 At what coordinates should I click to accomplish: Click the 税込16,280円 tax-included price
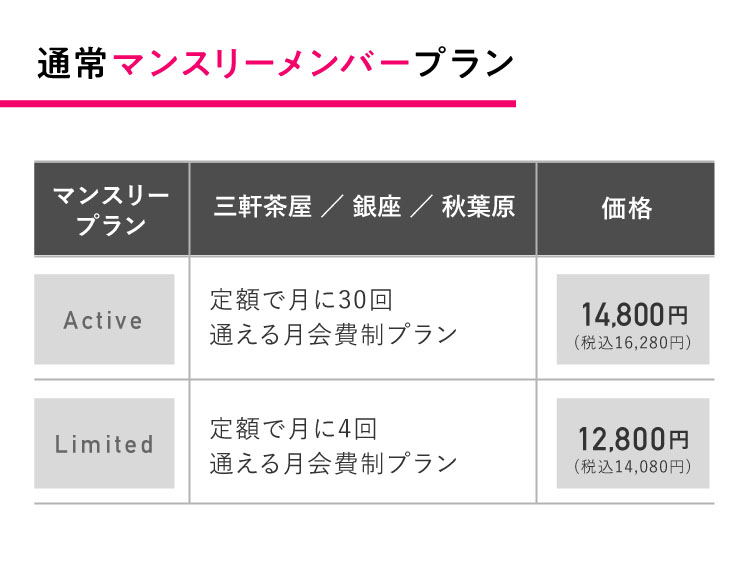(632, 342)
